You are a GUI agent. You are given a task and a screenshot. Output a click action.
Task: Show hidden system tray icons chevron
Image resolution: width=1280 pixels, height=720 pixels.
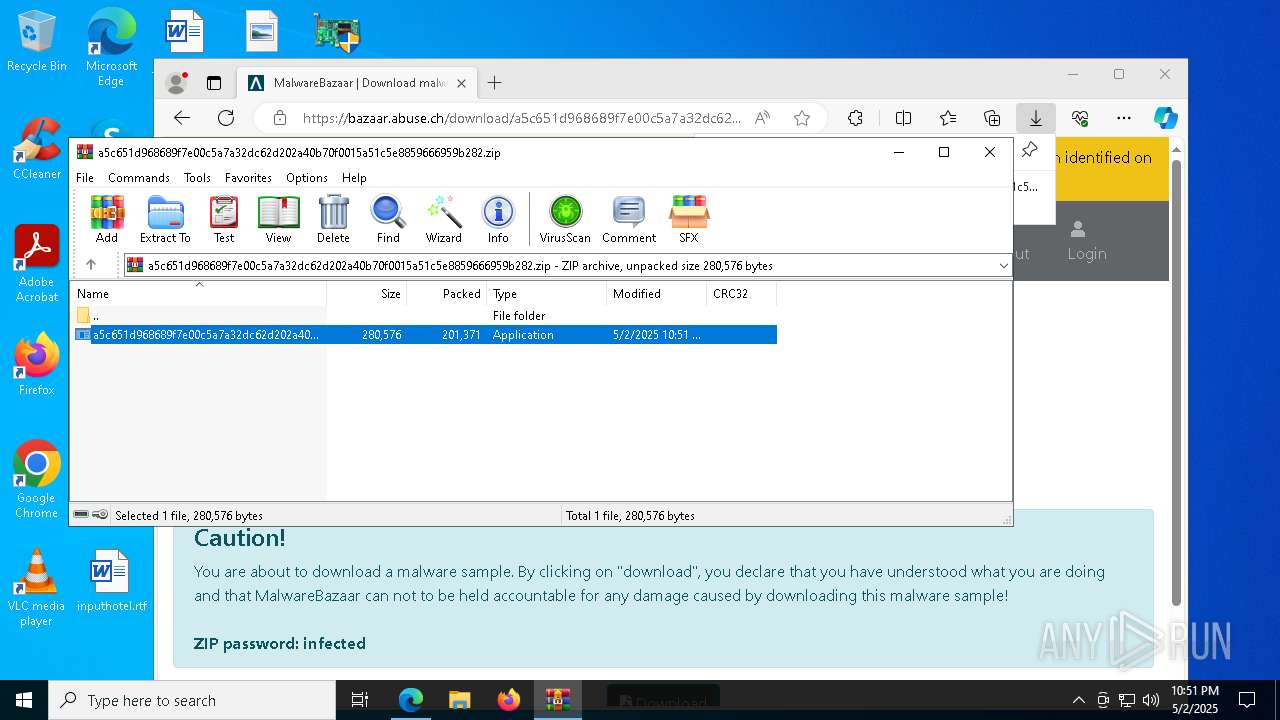tap(1078, 700)
